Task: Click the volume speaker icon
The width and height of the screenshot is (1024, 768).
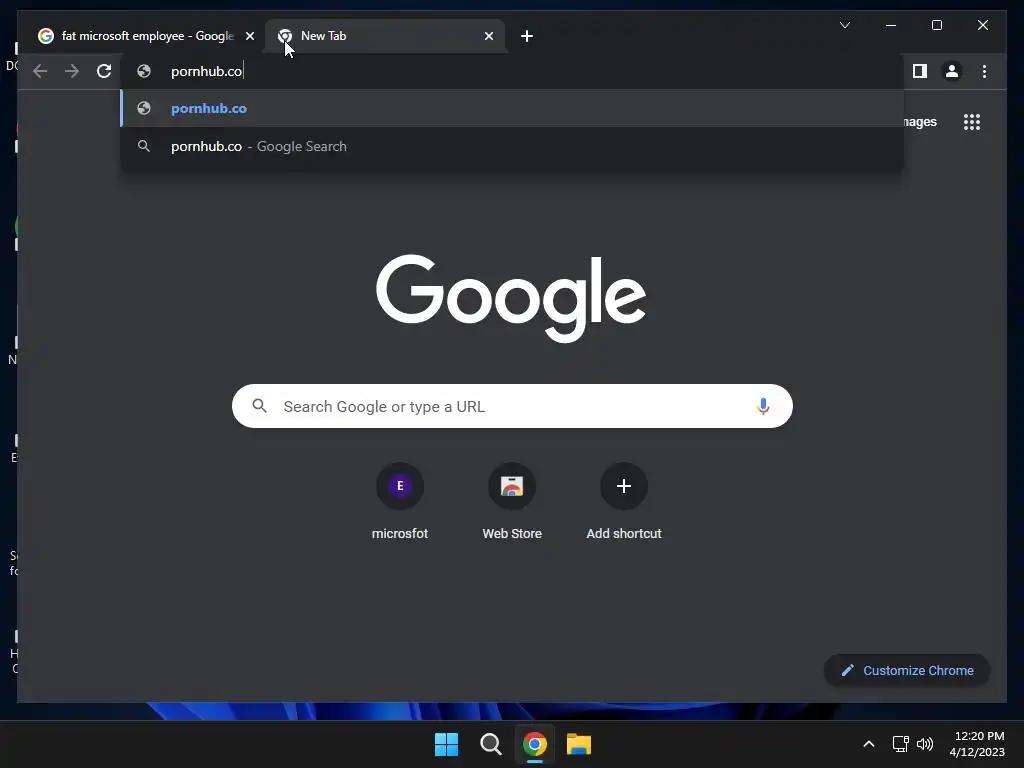Action: tap(925, 744)
